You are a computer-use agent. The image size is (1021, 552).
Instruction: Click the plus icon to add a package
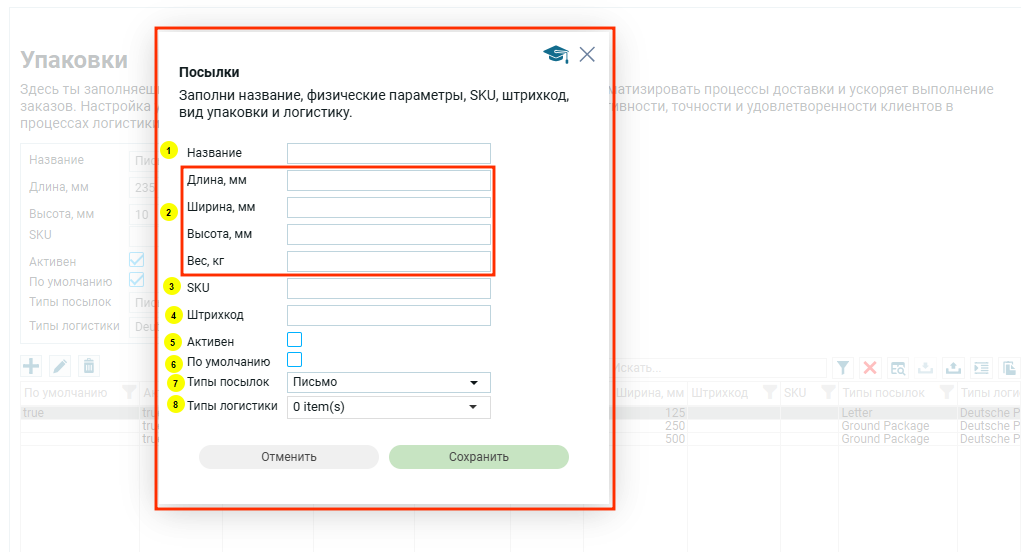31,367
